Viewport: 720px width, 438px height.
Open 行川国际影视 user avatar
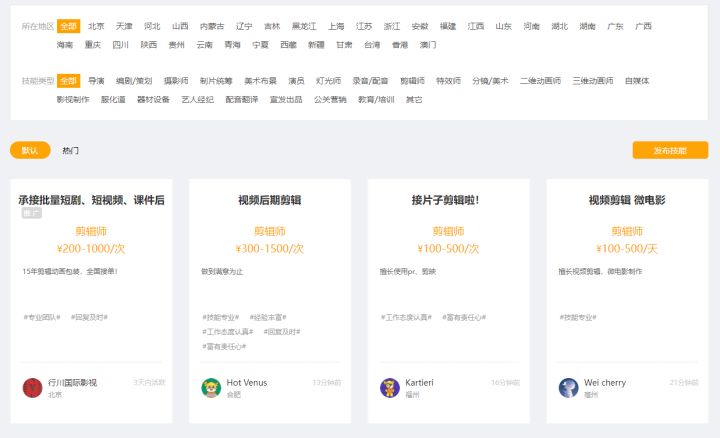point(32,388)
